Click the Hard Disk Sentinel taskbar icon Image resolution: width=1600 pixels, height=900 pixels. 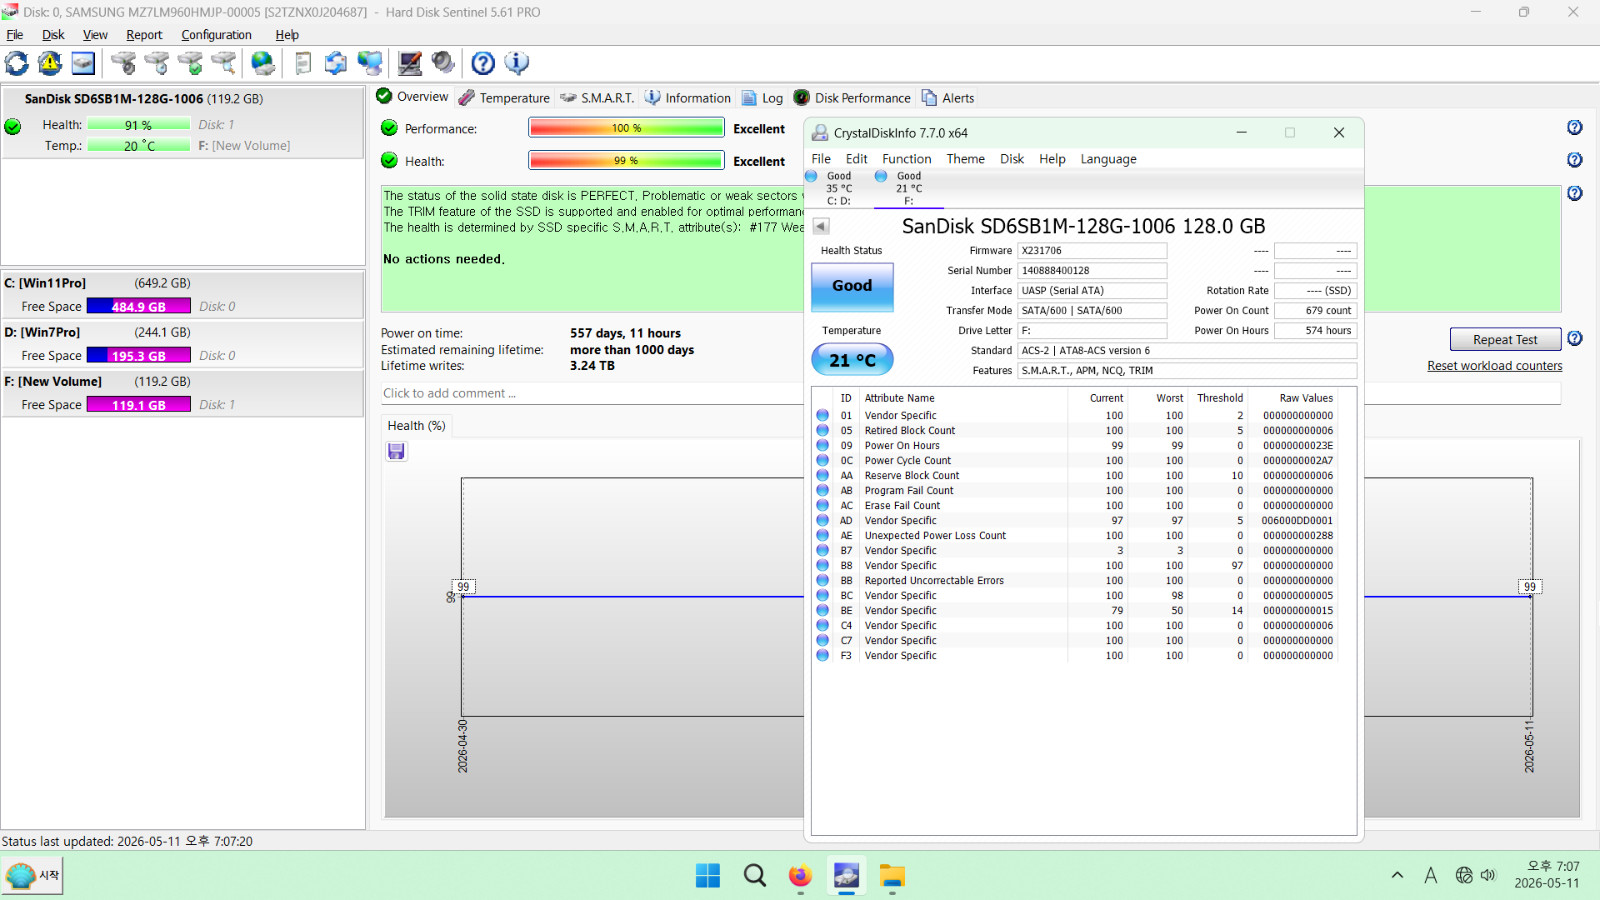[846, 876]
